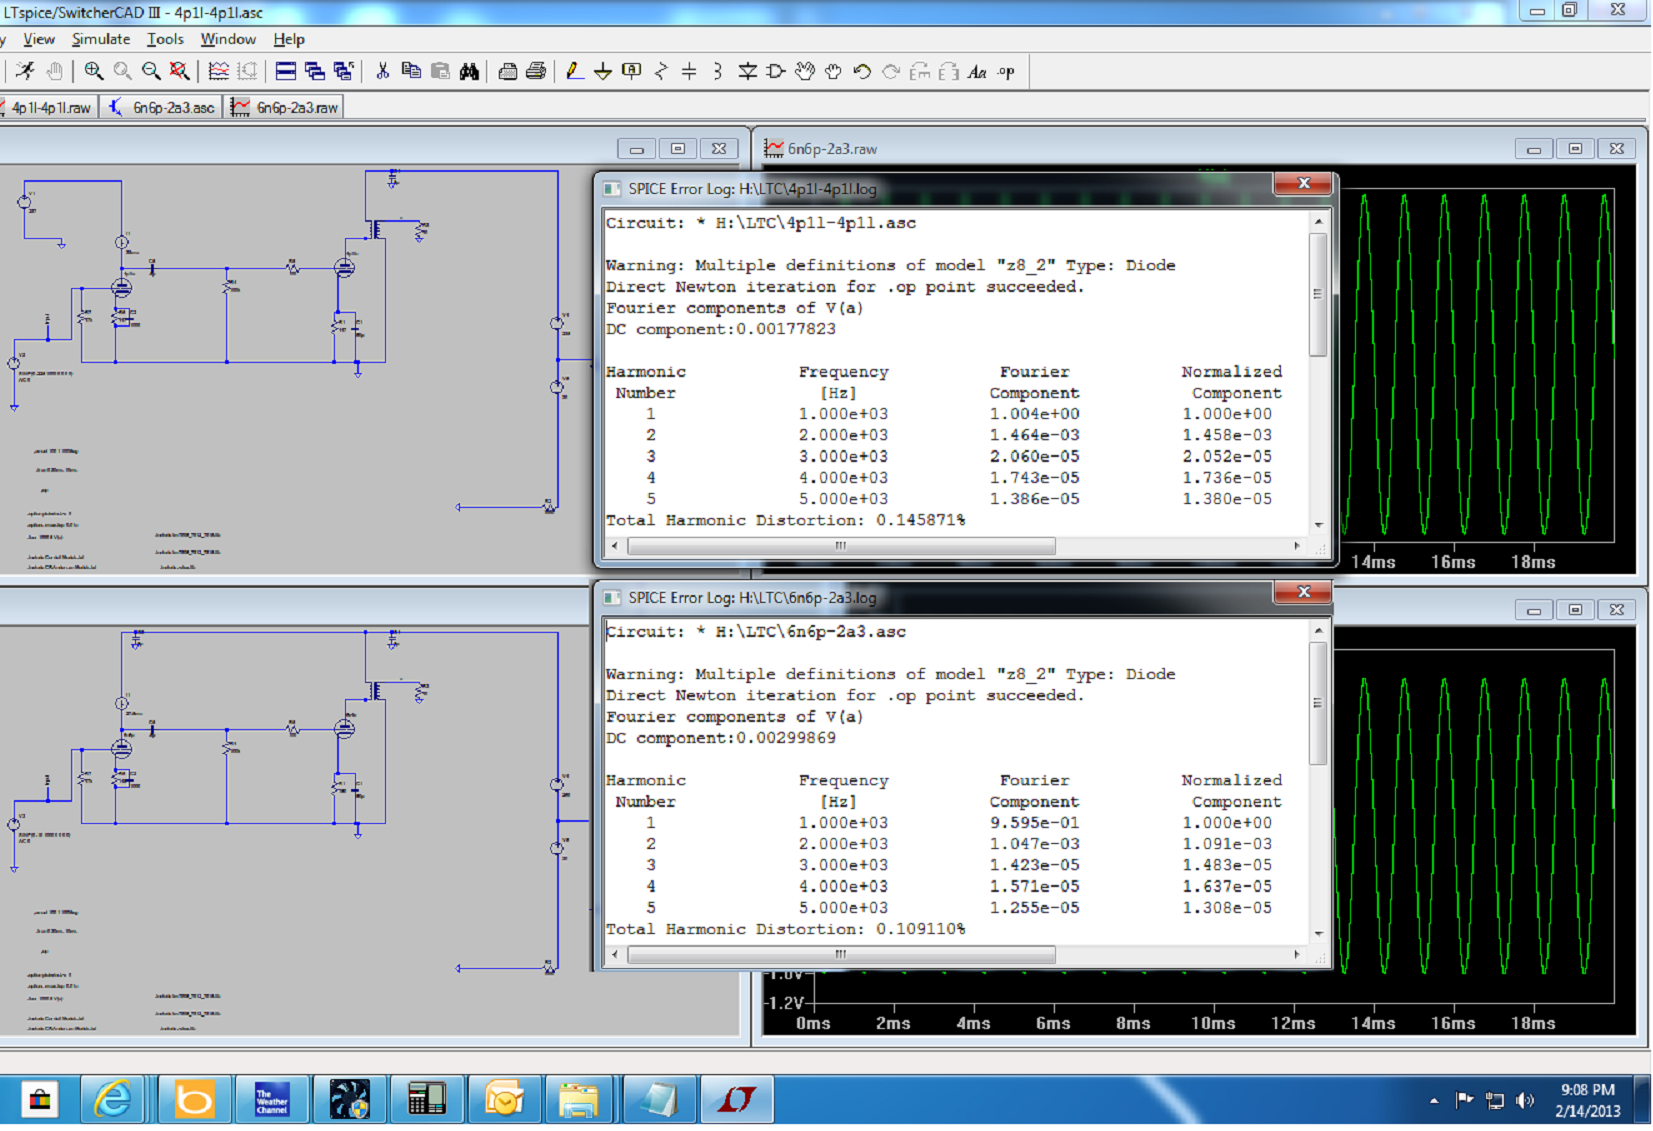
Task: Click the Find binoculars icon
Action: tap(469, 71)
